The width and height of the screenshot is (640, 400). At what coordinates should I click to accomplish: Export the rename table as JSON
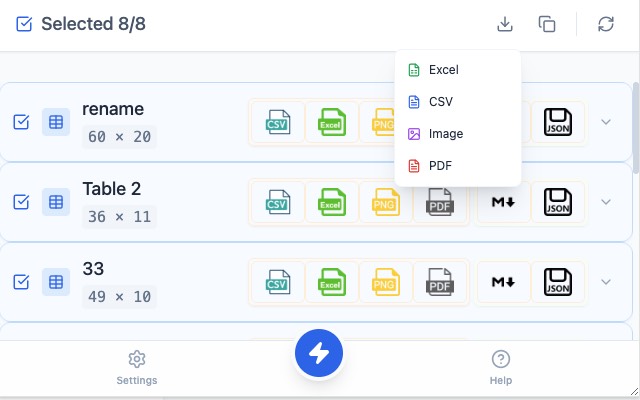point(557,122)
